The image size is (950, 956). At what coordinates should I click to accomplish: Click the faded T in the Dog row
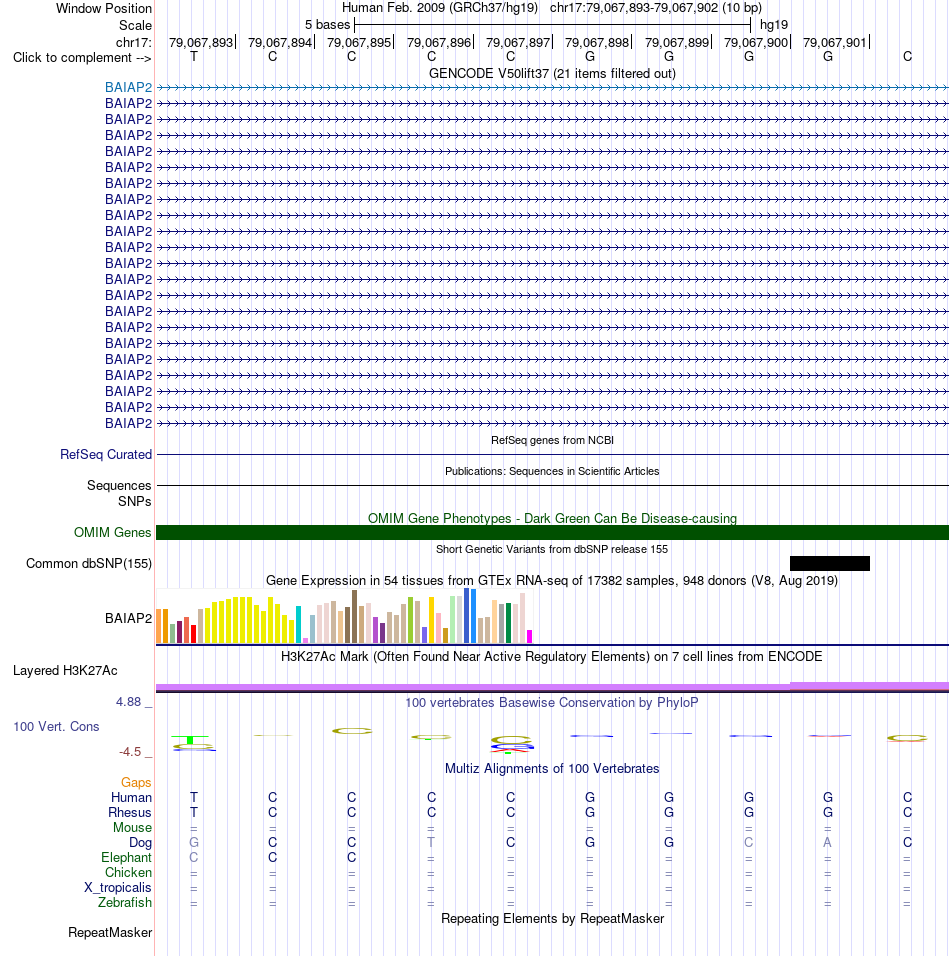click(x=431, y=843)
